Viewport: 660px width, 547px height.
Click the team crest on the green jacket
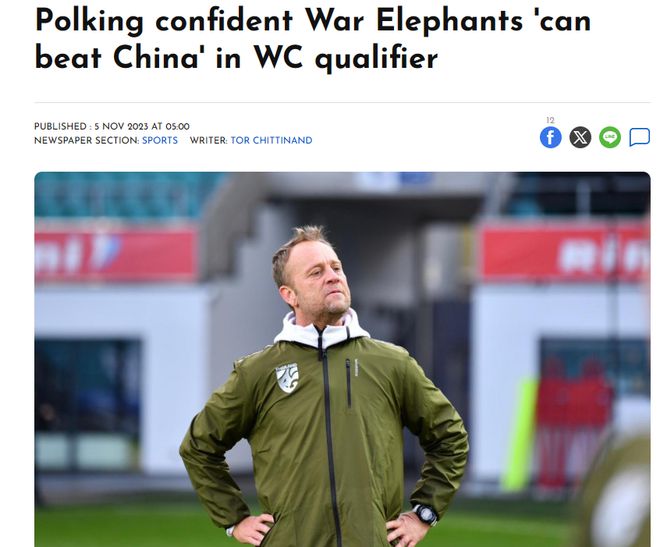coord(287,377)
